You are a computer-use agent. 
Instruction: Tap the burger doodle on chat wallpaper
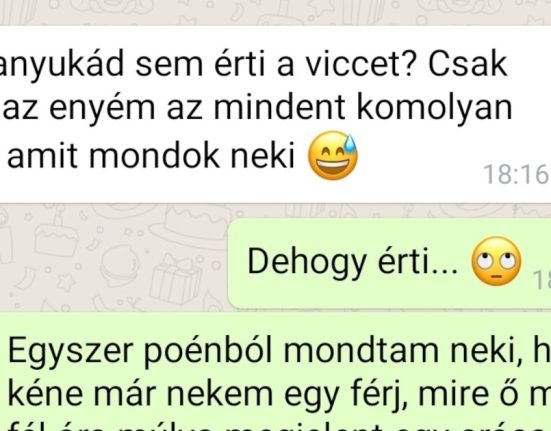point(120,264)
